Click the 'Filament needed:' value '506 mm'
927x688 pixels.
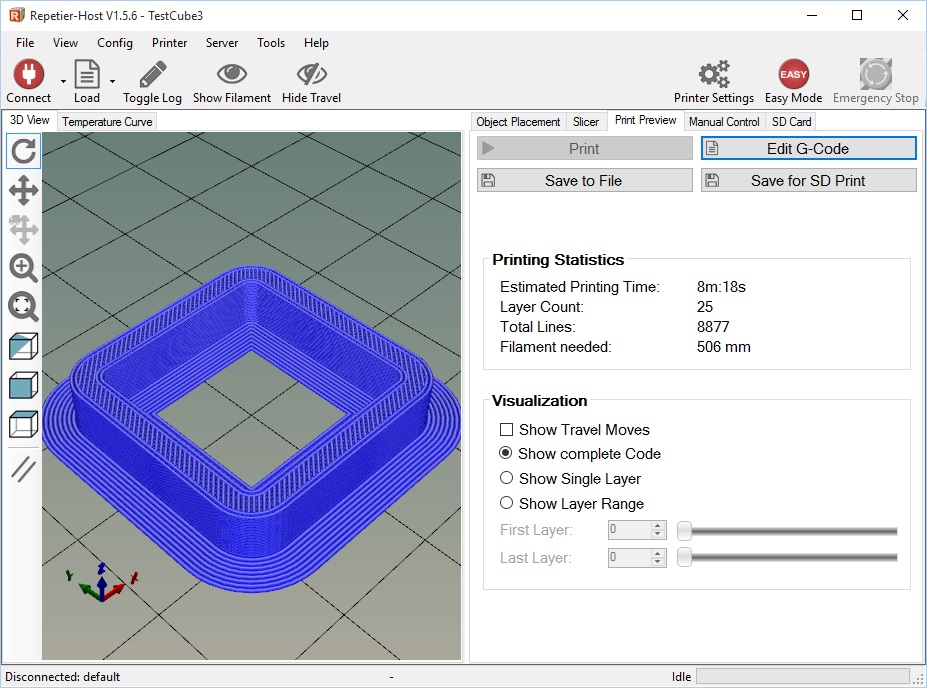point(724,347)
